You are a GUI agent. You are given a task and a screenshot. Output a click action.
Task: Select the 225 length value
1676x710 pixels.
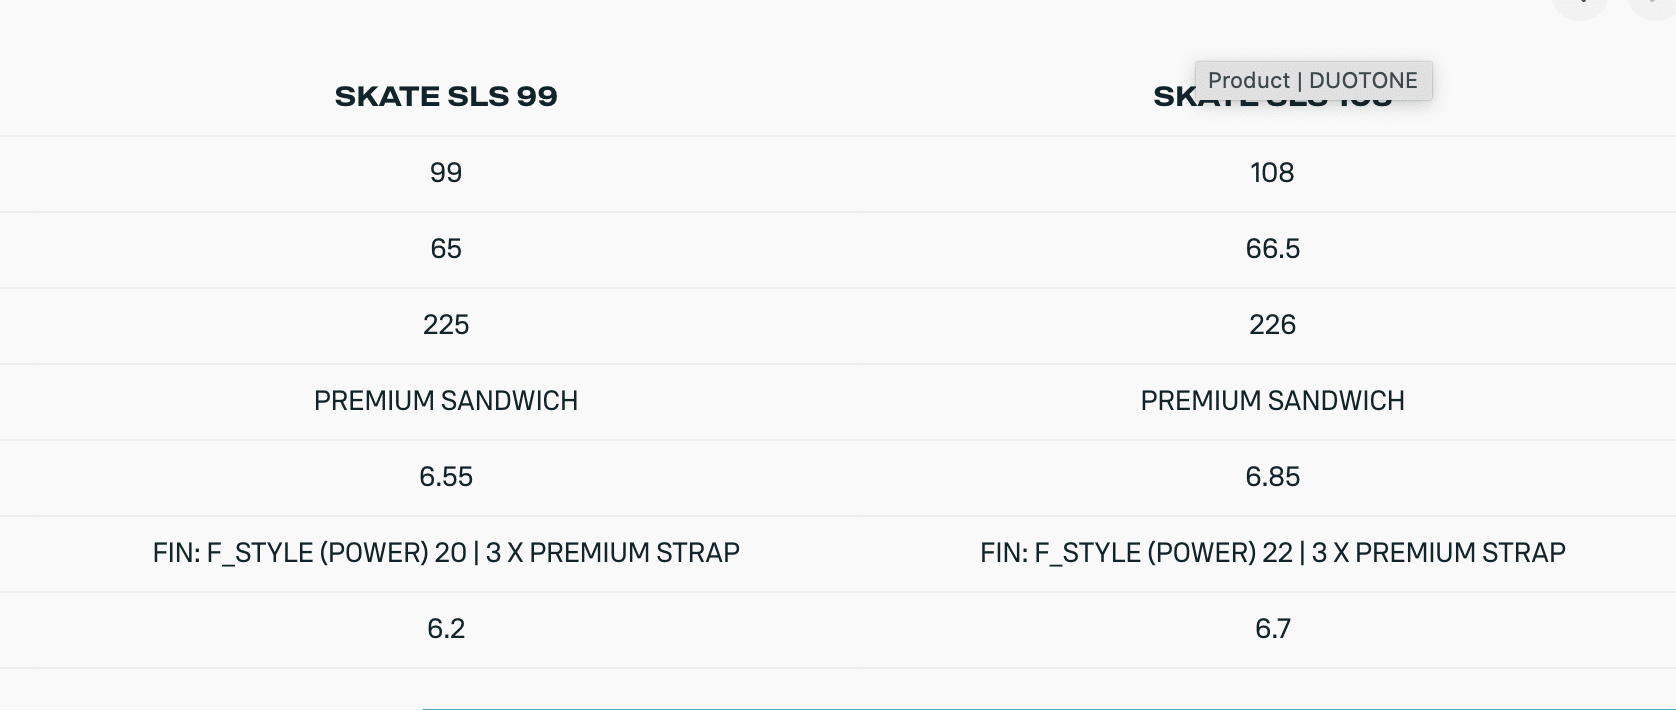pyautogui.click(x=446, y=325)
